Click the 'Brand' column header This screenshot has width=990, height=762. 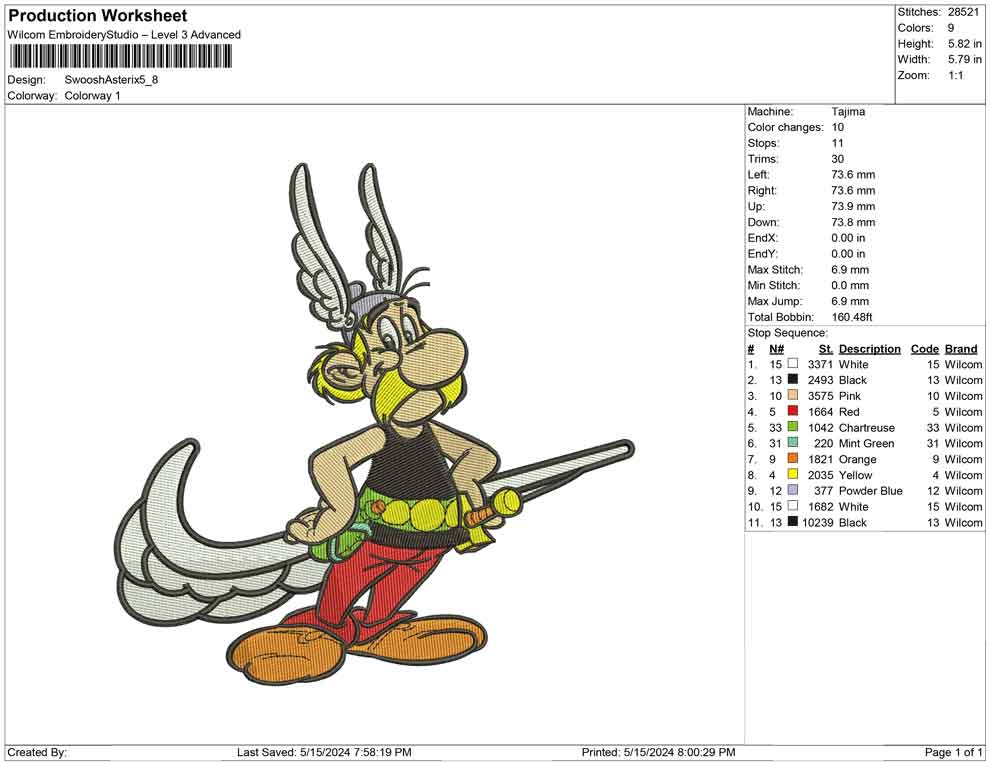point(961,349)
